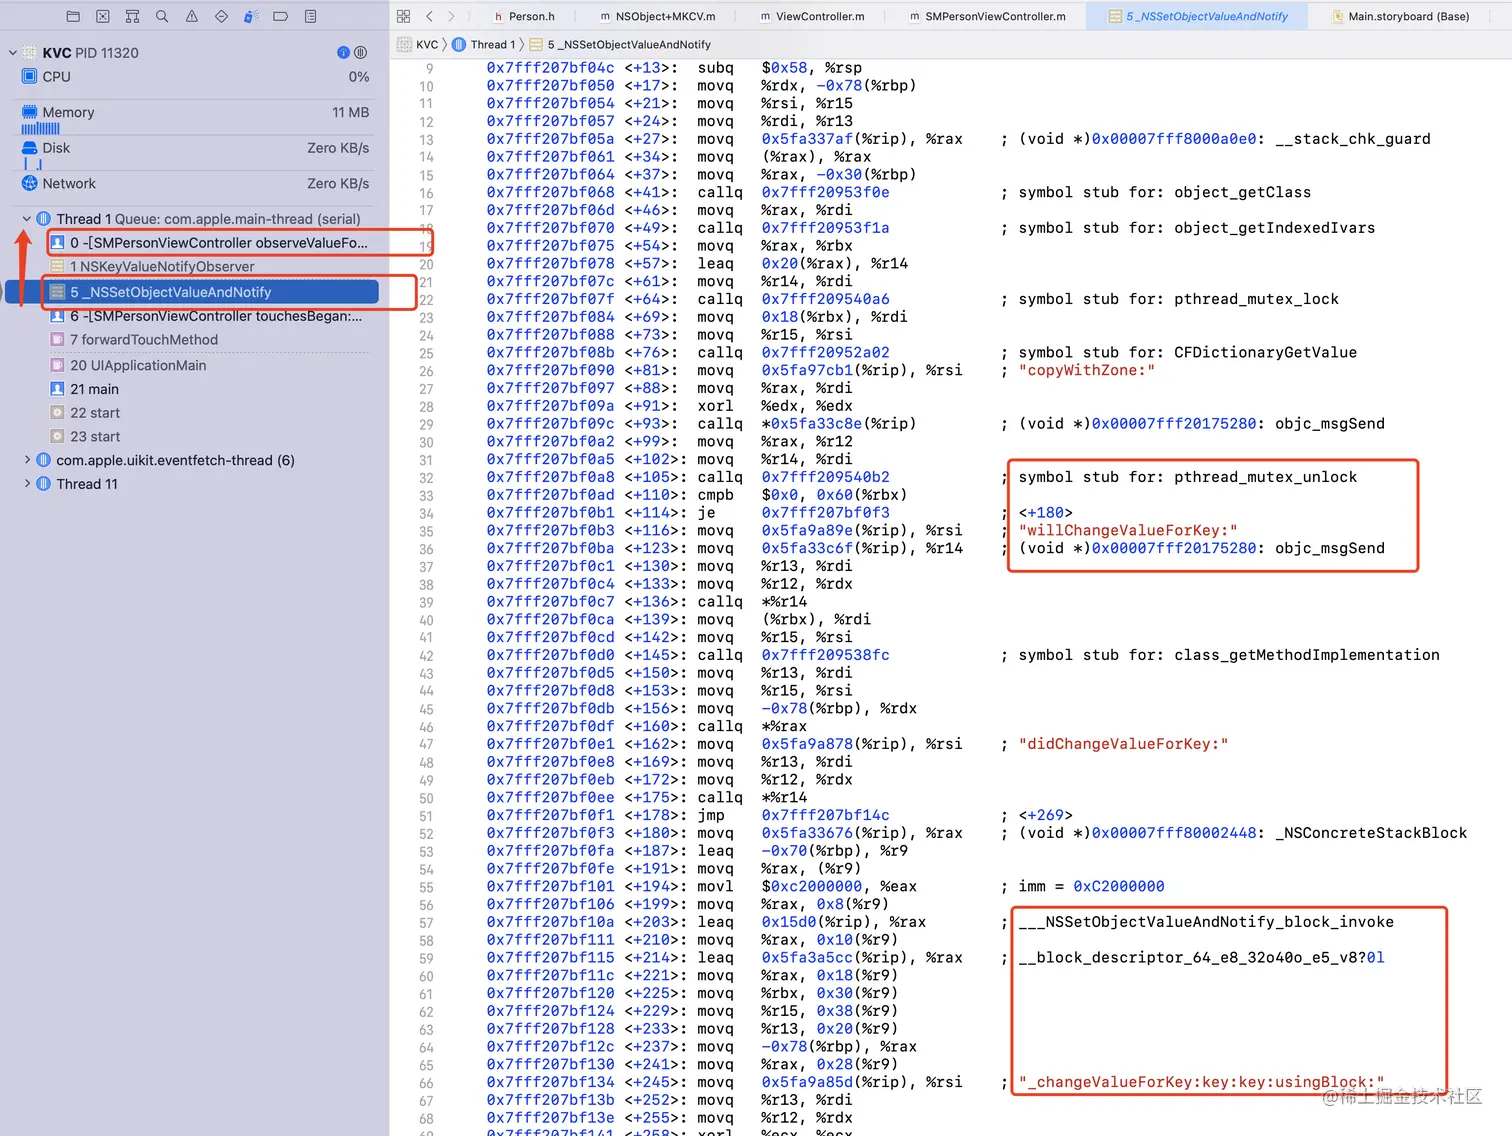The width and height of the screenshot is (1512, 1136).
Task: Collapse Thread 1 main-thread disclosure
Action: (x=27, y=219)
